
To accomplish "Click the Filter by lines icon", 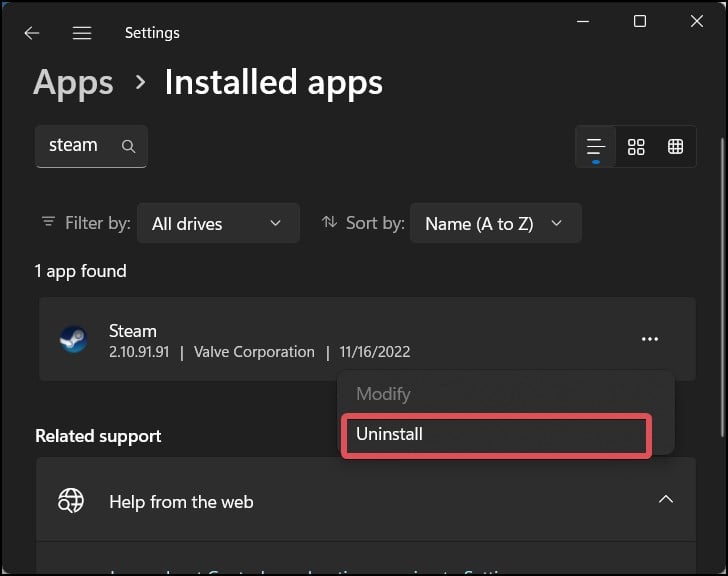I will pyautogui.click(x=48, y=222).
